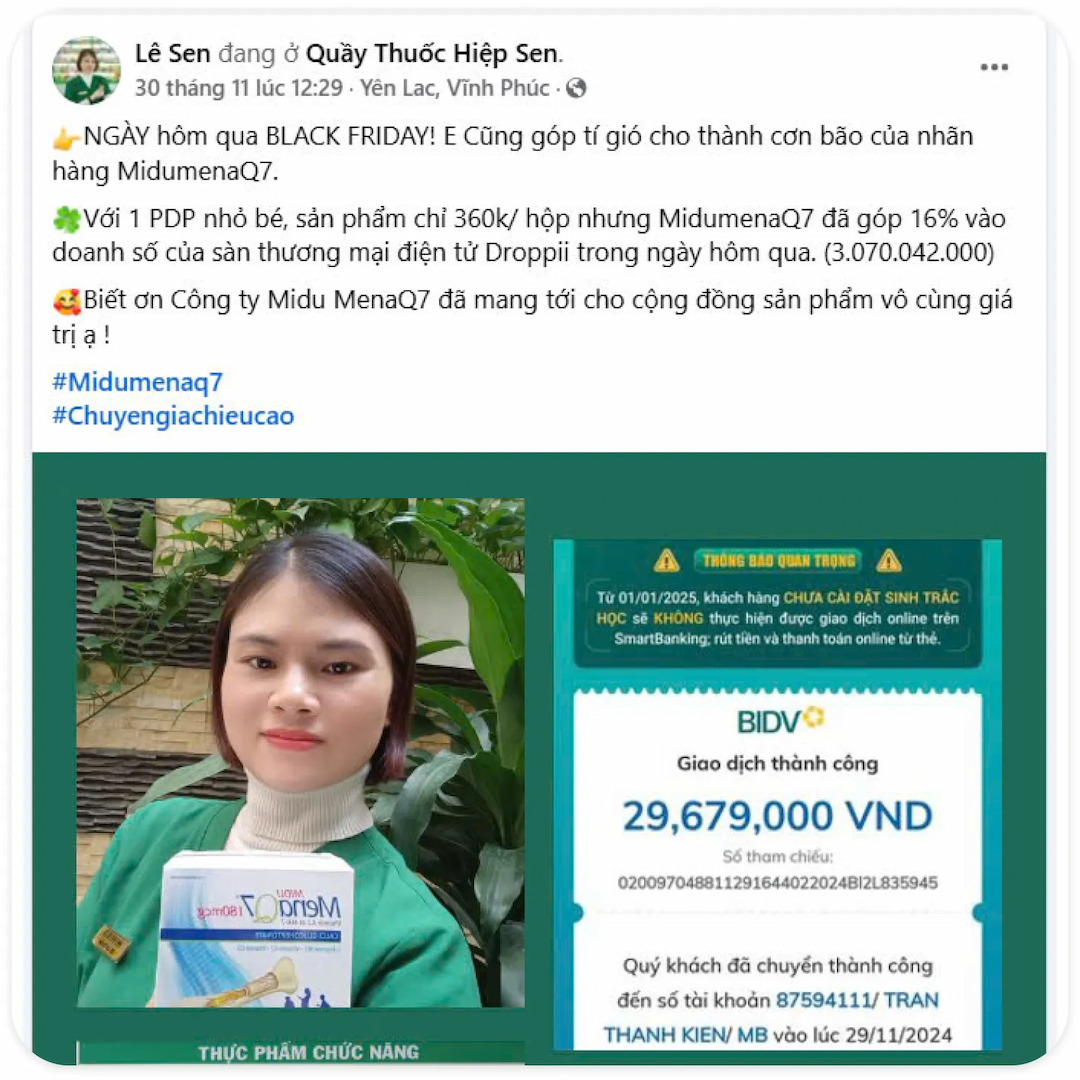Click the Thực phẩm chức năng caption bar
Image resolution: width=1080 pixels, height=1080 pixels.
301,1052
